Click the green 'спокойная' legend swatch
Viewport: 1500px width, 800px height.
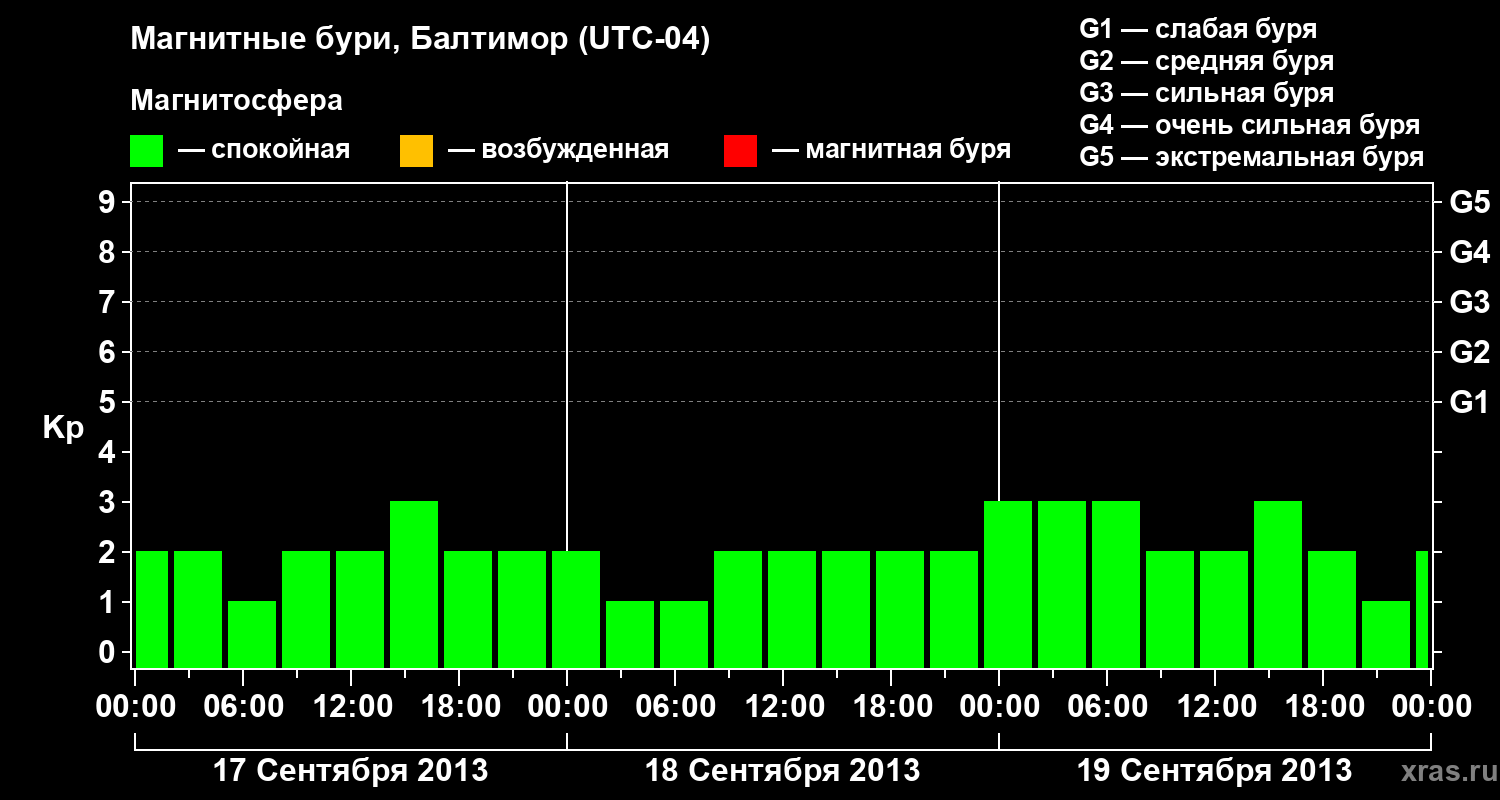(147, 151)
